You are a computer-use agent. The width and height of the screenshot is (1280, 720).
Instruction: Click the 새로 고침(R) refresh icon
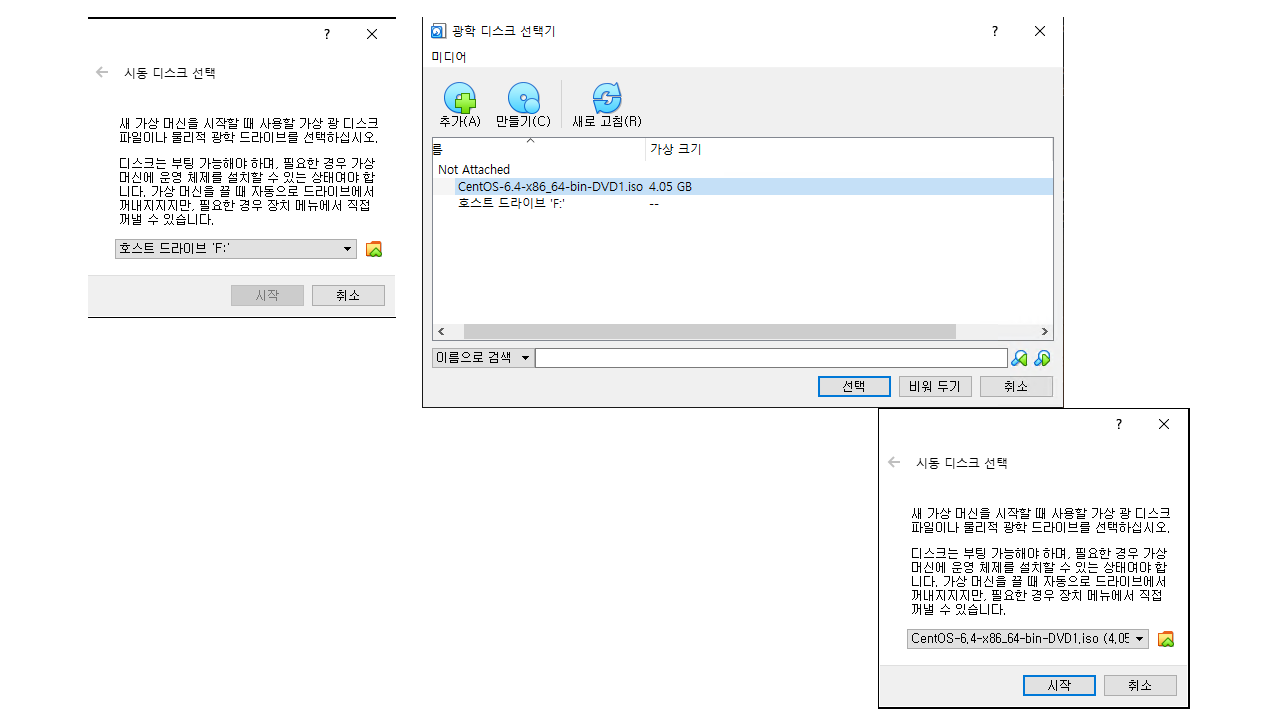606,99
